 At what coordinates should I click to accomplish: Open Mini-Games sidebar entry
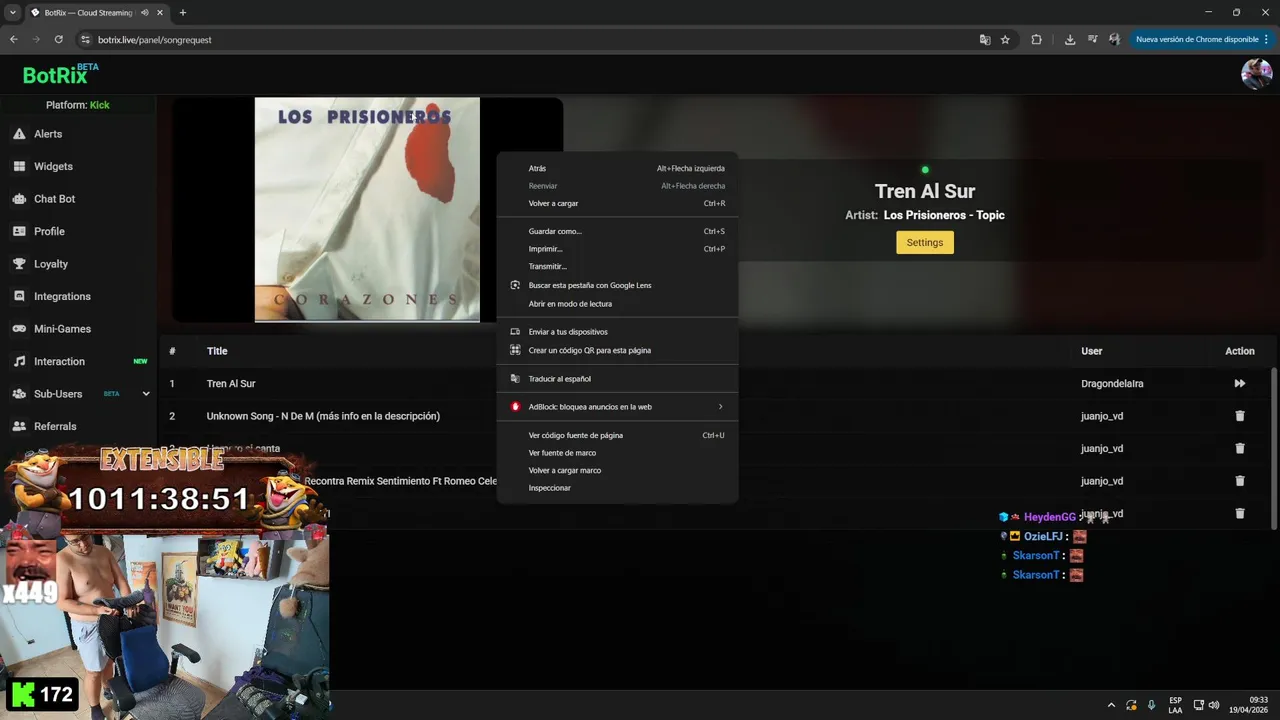pos(62,329)
